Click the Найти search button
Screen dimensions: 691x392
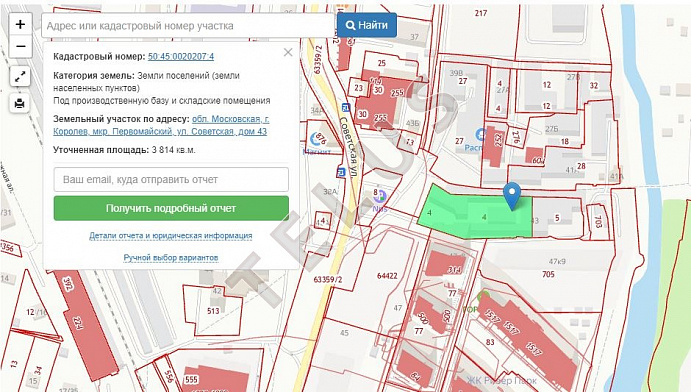click(367, 25)
